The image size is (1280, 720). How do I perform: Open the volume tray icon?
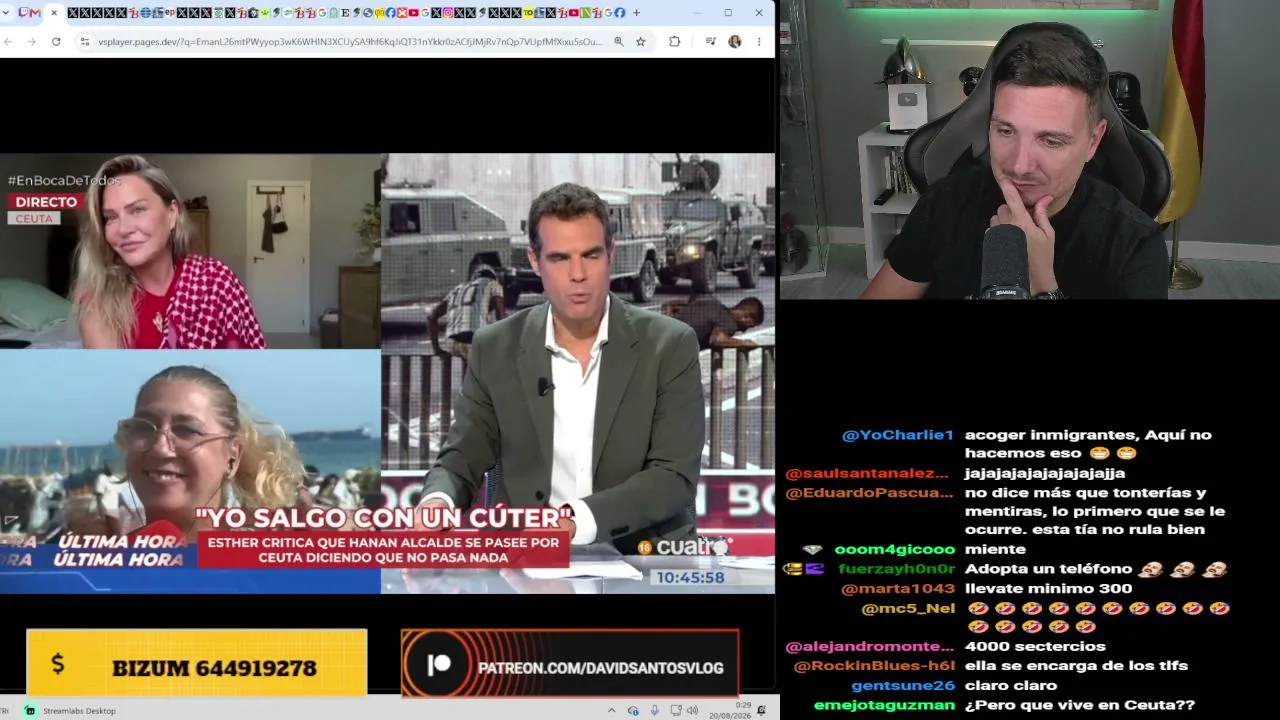pos(692,710)
